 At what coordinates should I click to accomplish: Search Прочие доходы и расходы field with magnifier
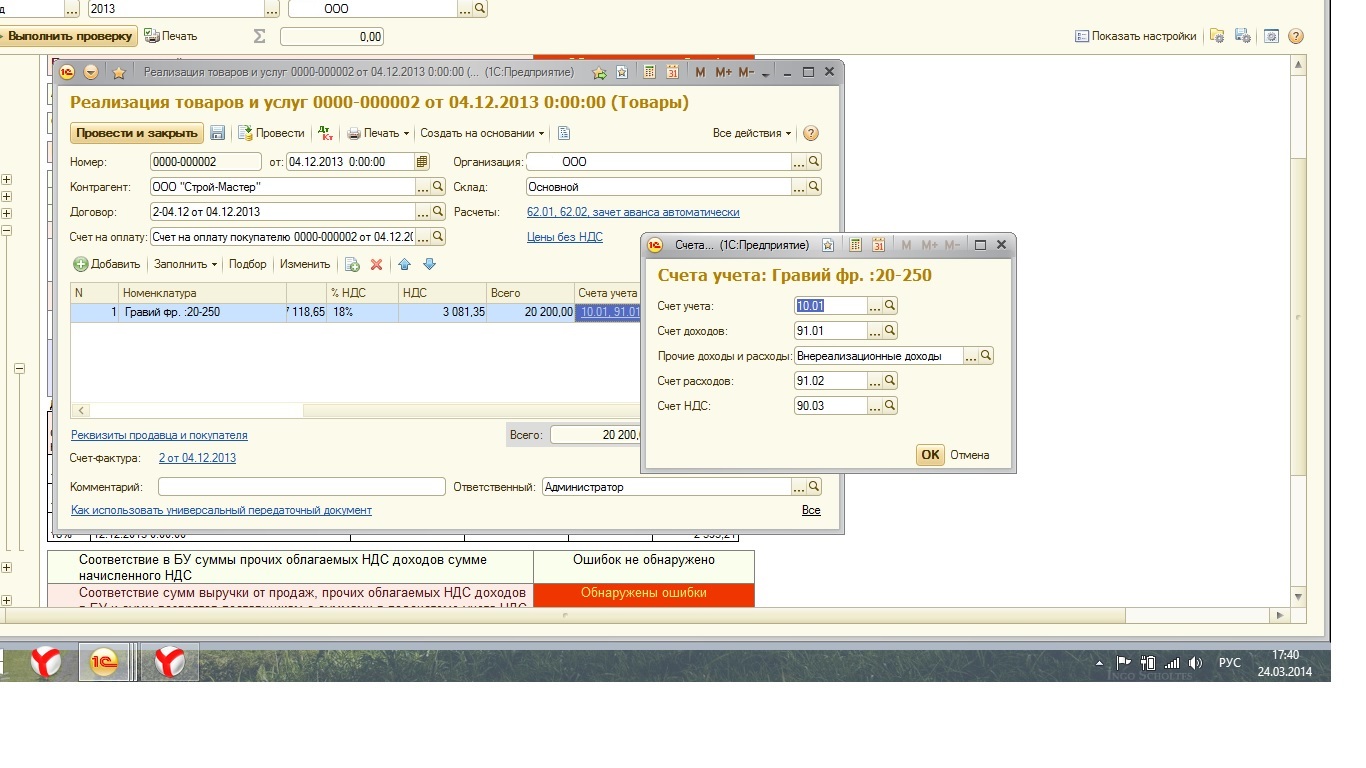(x=986, y=356)
